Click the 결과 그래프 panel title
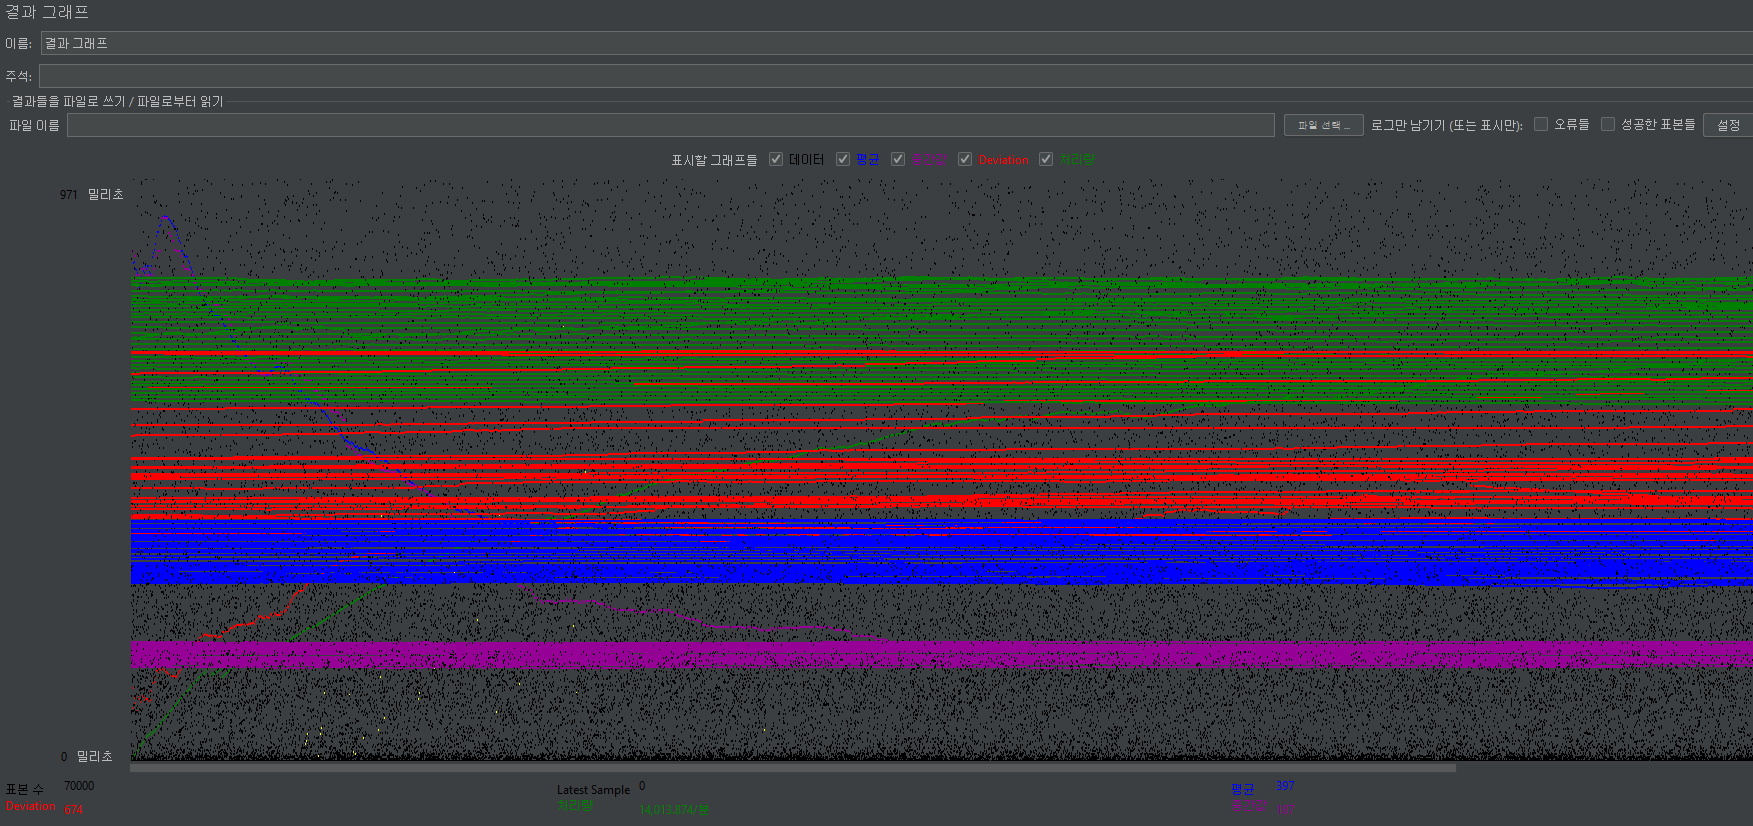 point(47,12)
